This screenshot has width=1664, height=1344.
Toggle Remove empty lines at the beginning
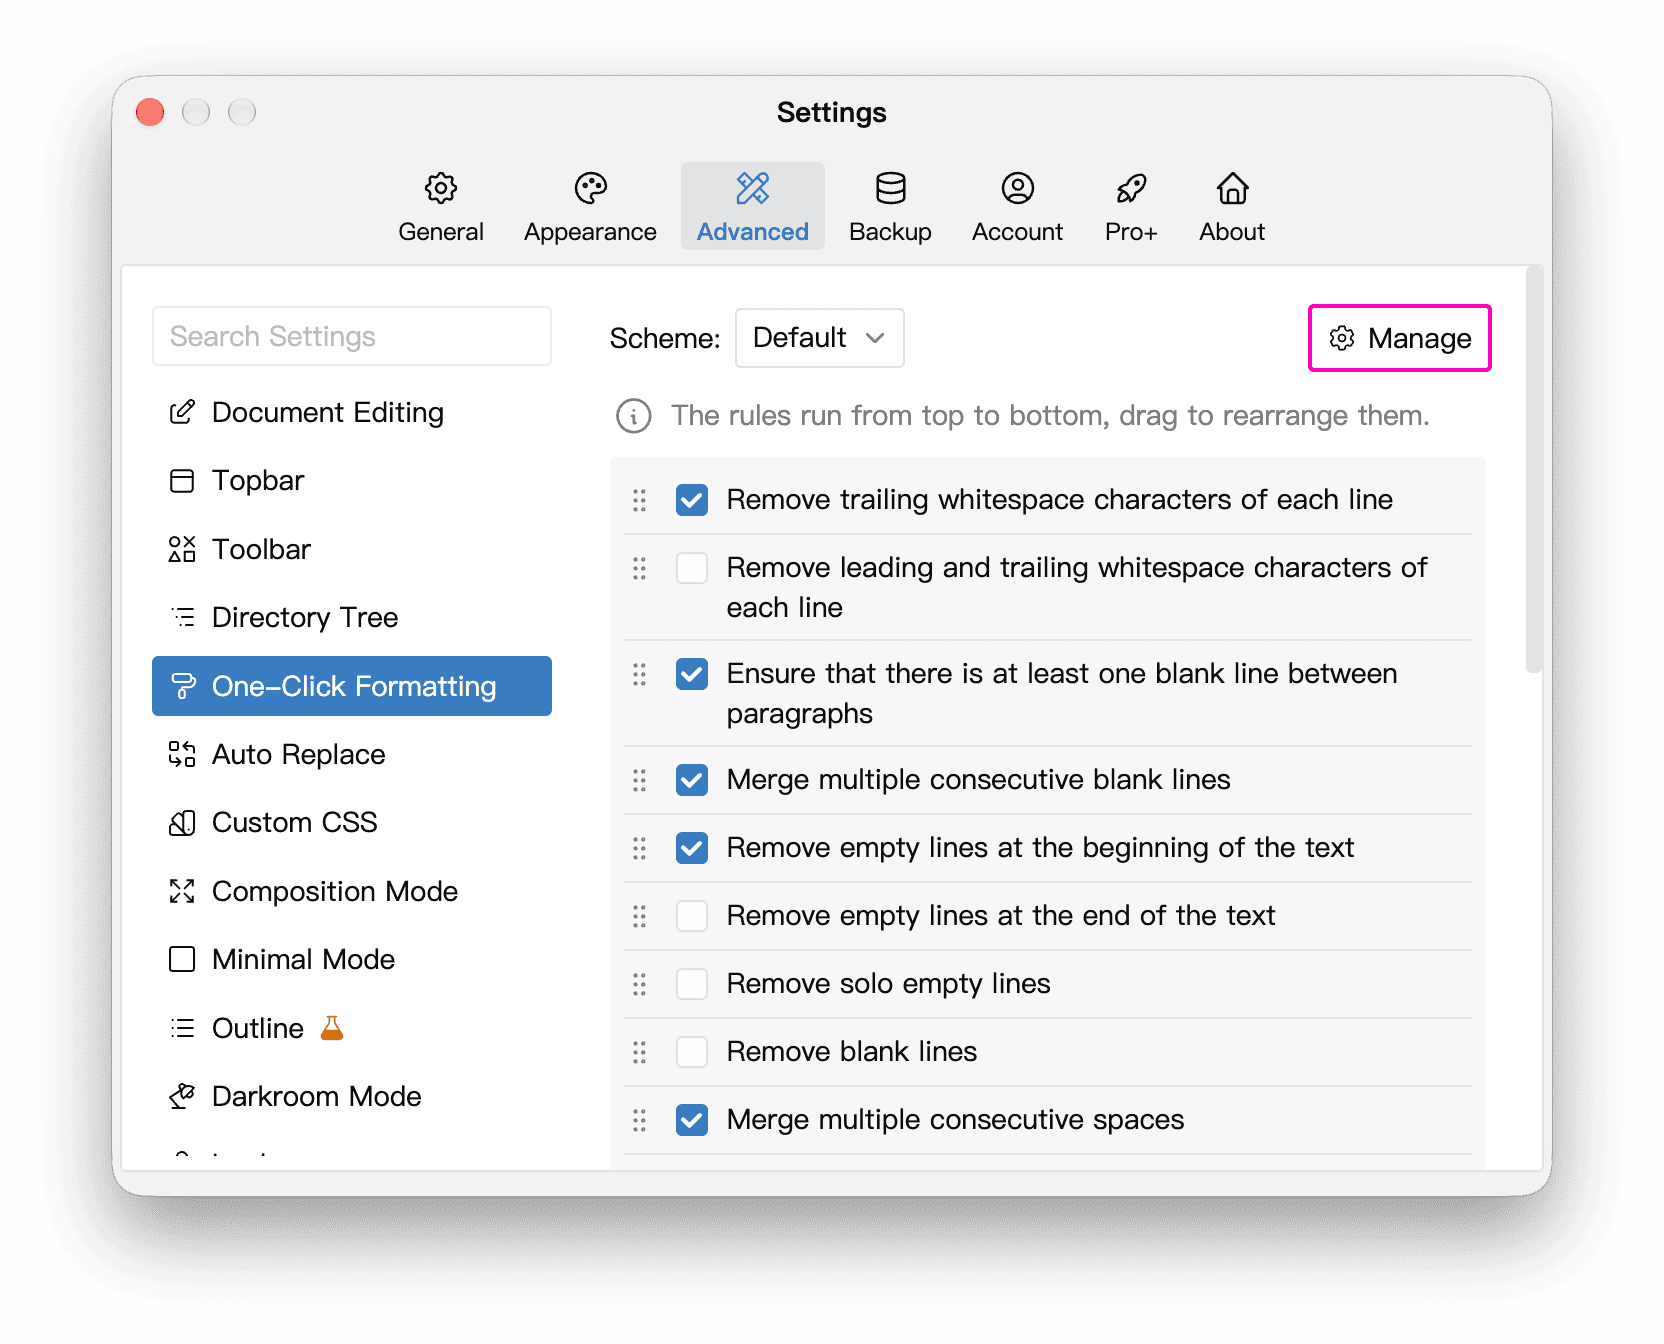point(692,848)
